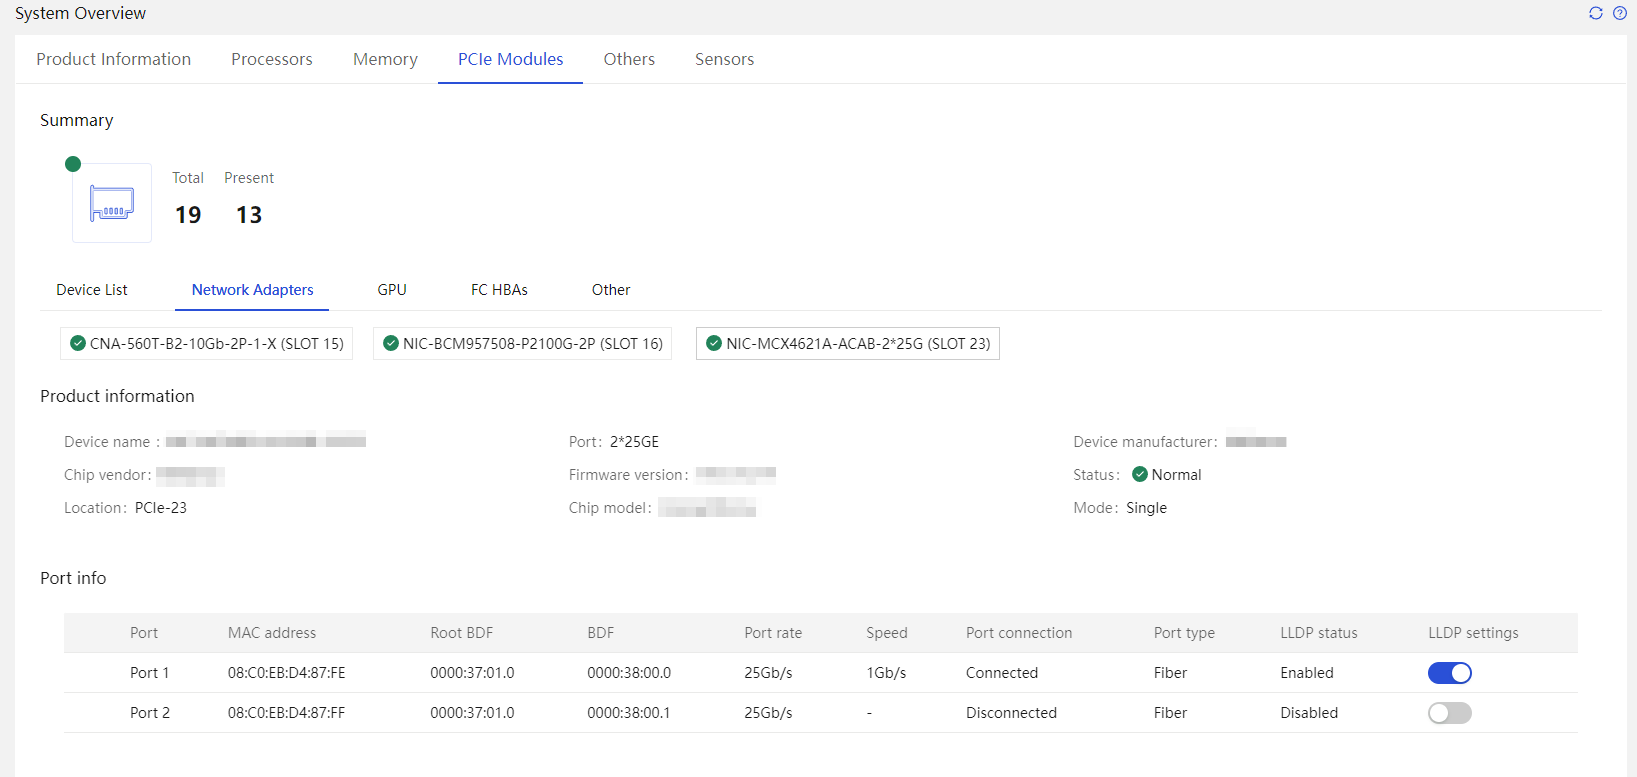
Task: Select the Device List sub-tab
Action: (92, 290)
